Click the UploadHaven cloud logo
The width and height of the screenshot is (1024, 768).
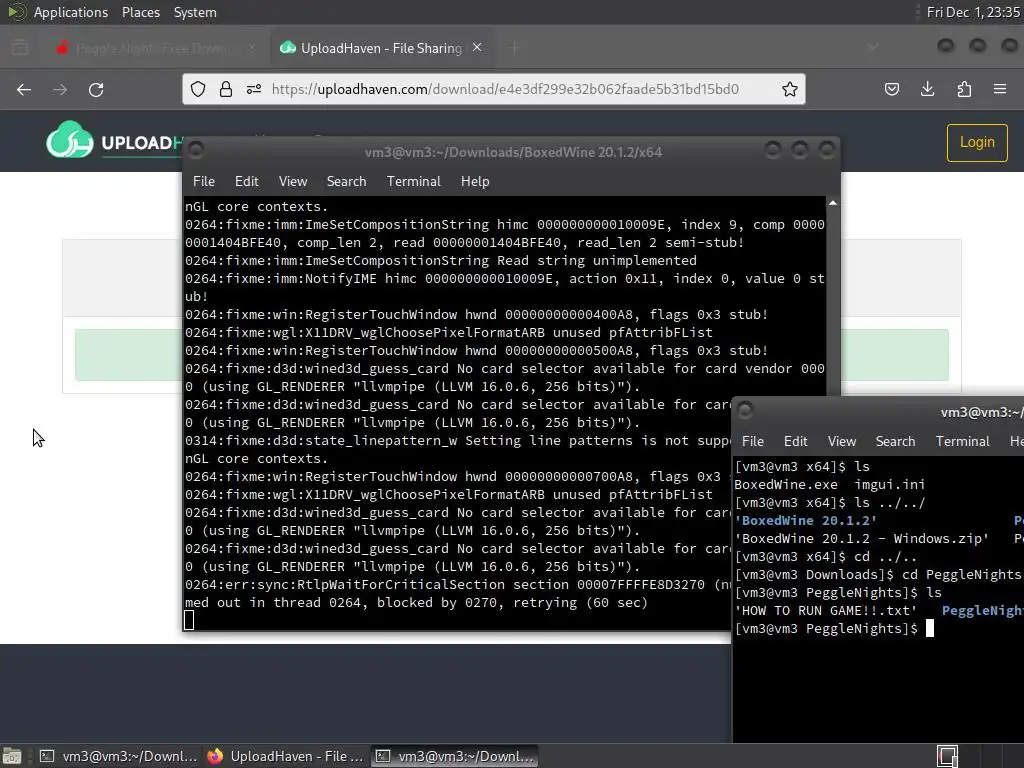click(x=69, y=140)
